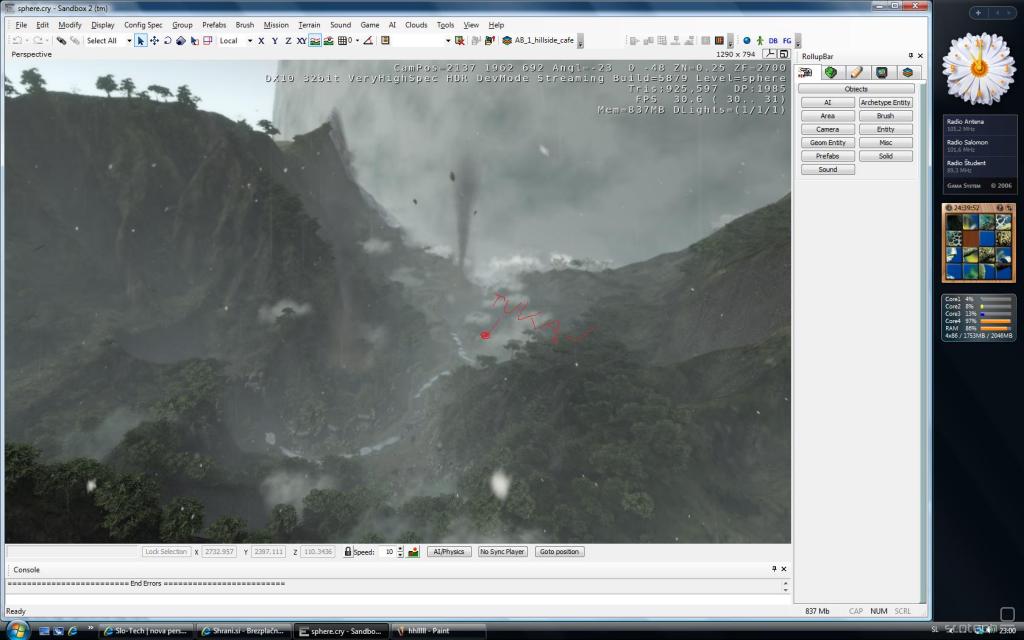The width and height of the screenshot is (1024, 640).
Task: Toggle the X axis constraint
Action: [261, 40]
